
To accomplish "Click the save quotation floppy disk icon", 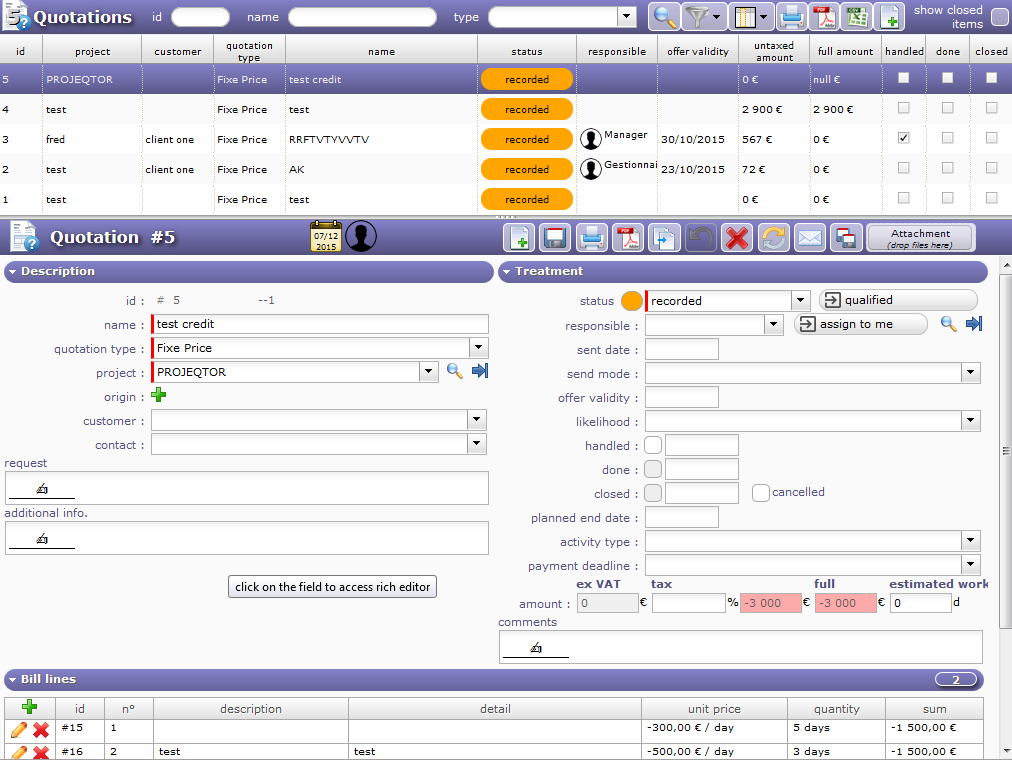I will pyautogui.click(x=555, y=238).
